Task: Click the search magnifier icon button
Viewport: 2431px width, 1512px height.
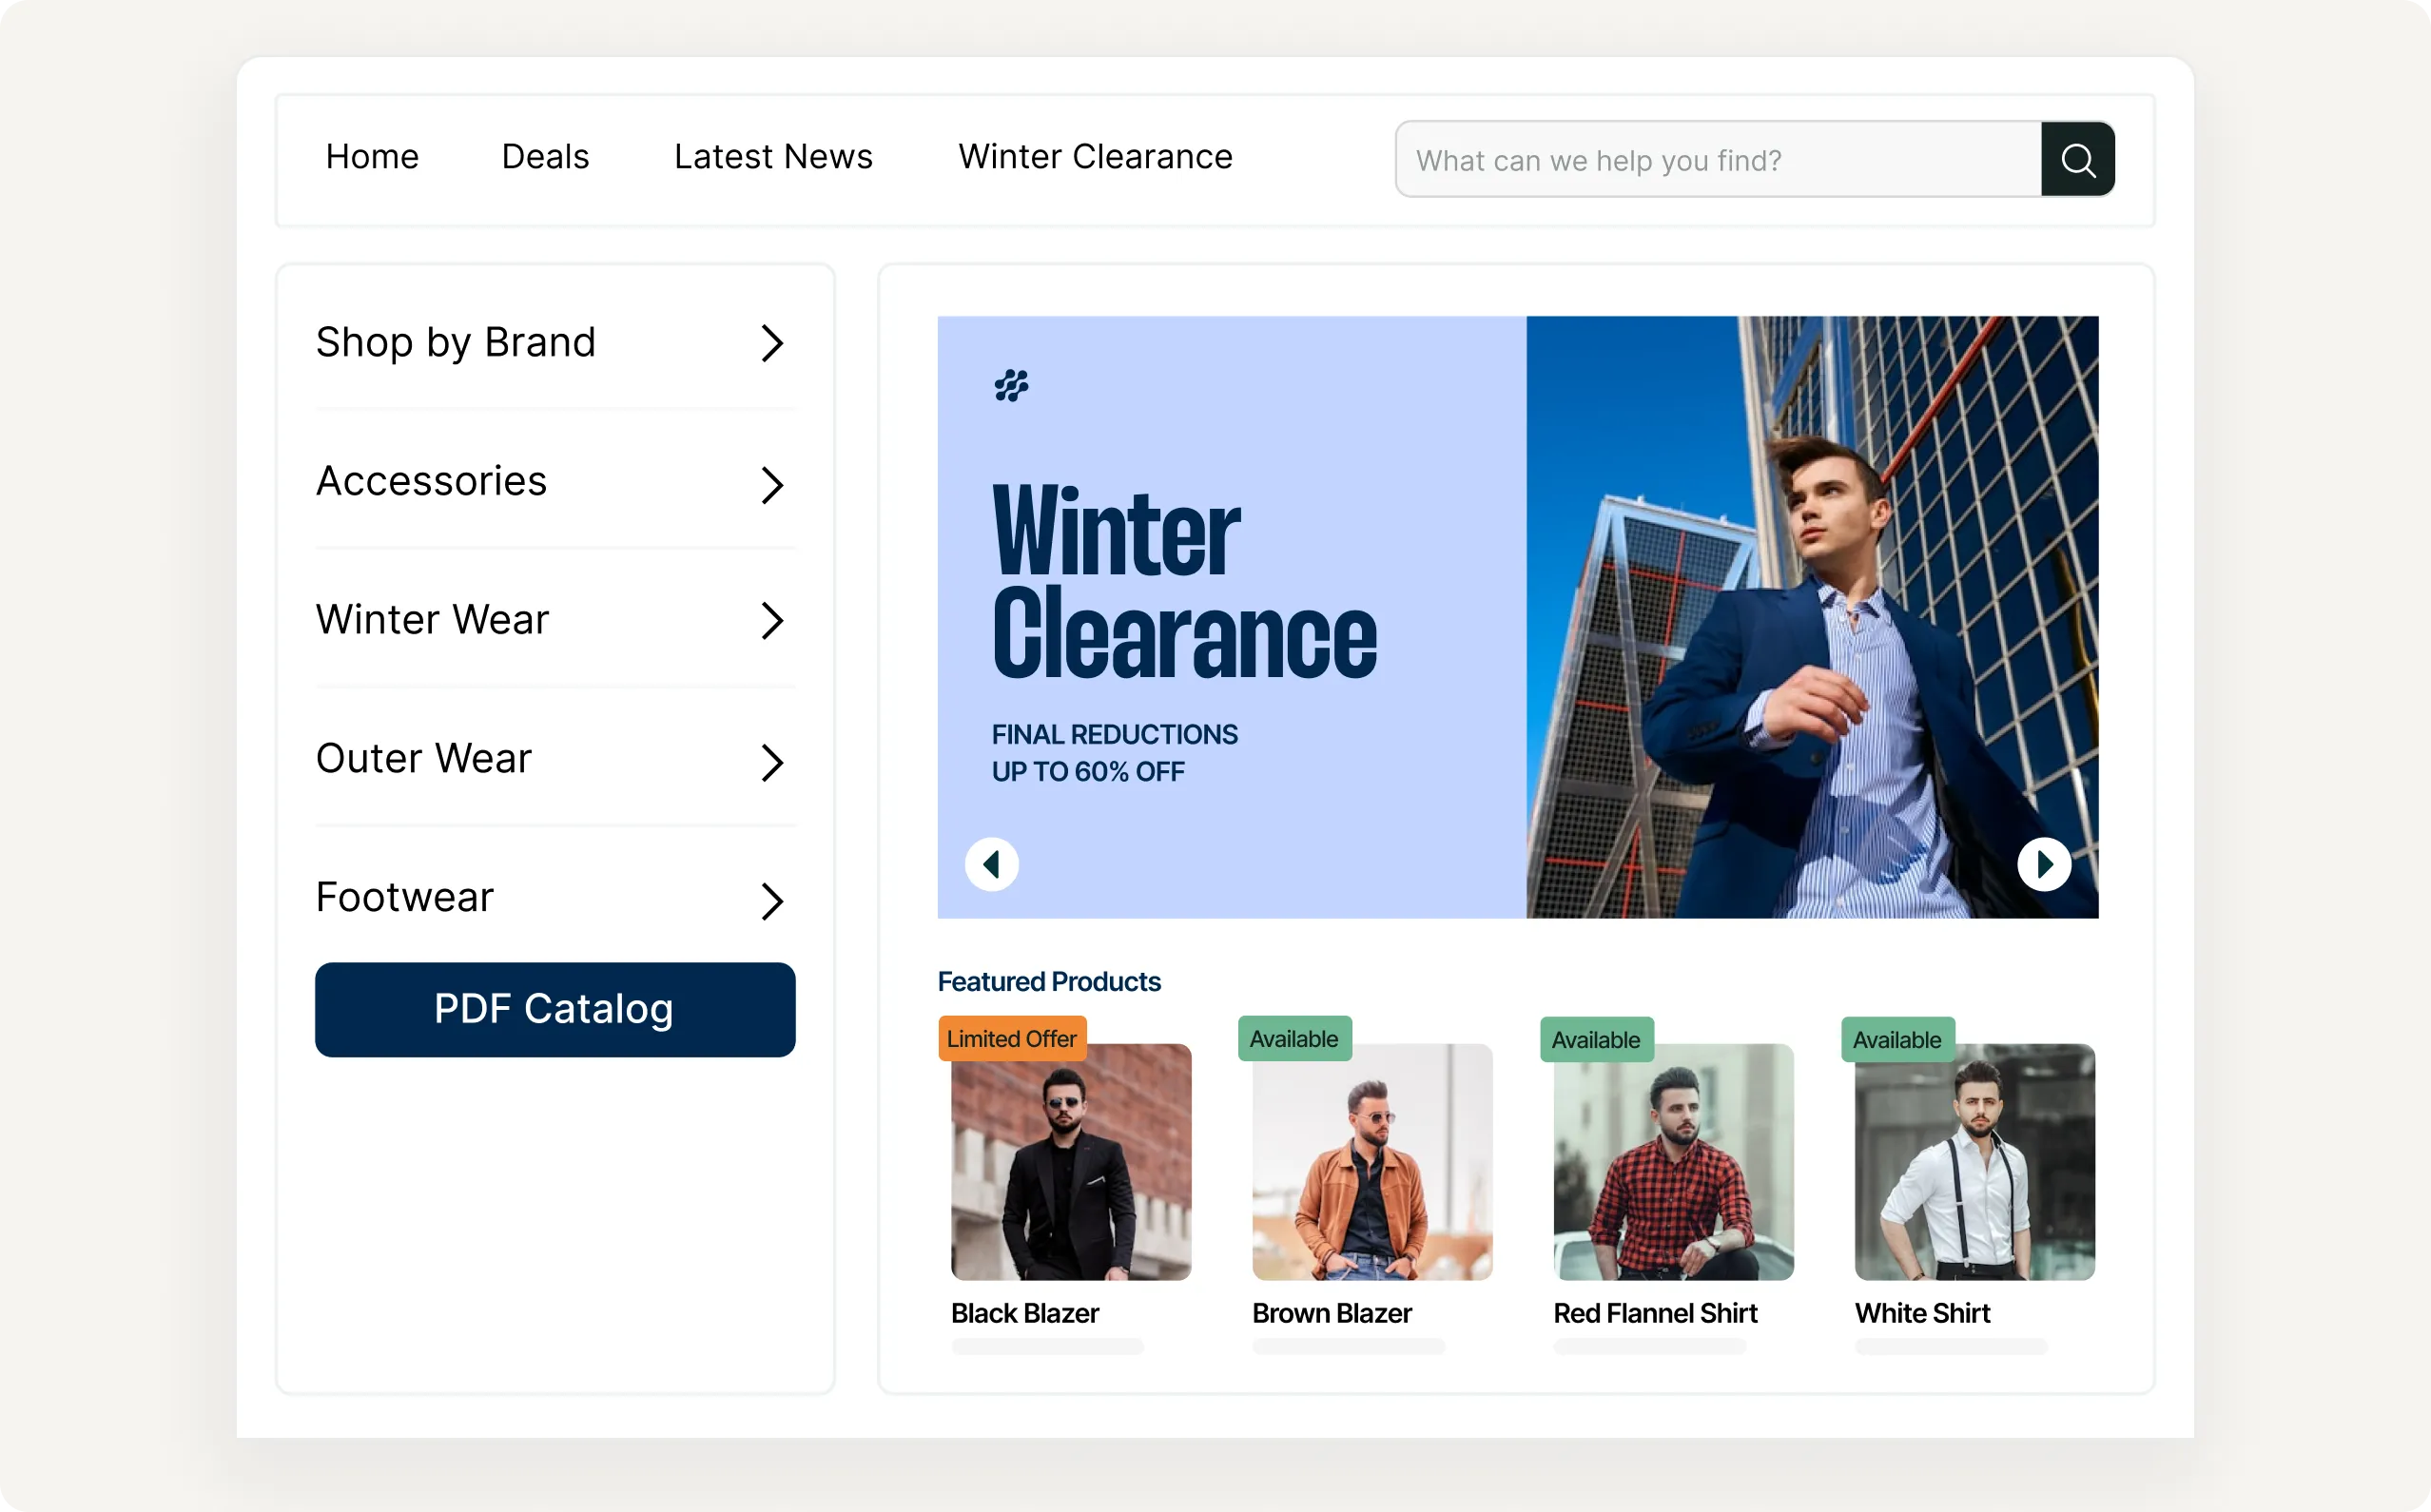Action: pyautogui.click(x=2077, y=160)
